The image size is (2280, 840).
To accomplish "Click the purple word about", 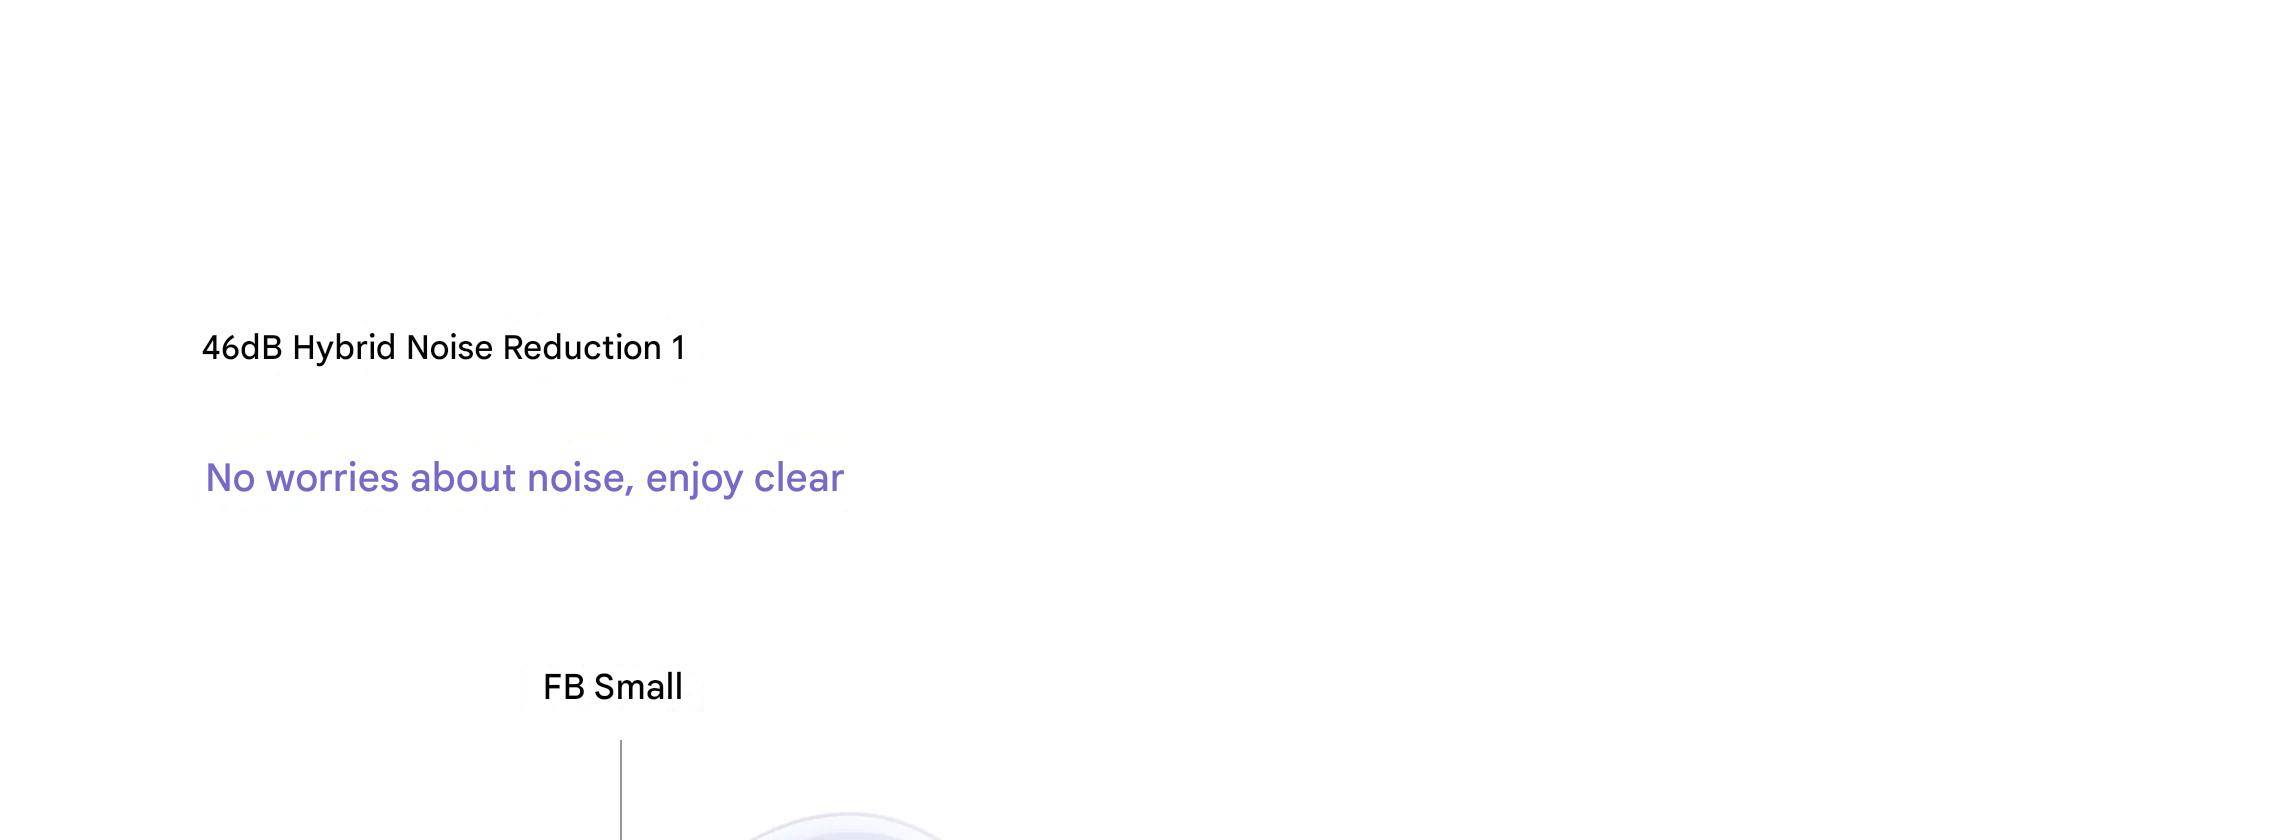I will tap(464, 478).
